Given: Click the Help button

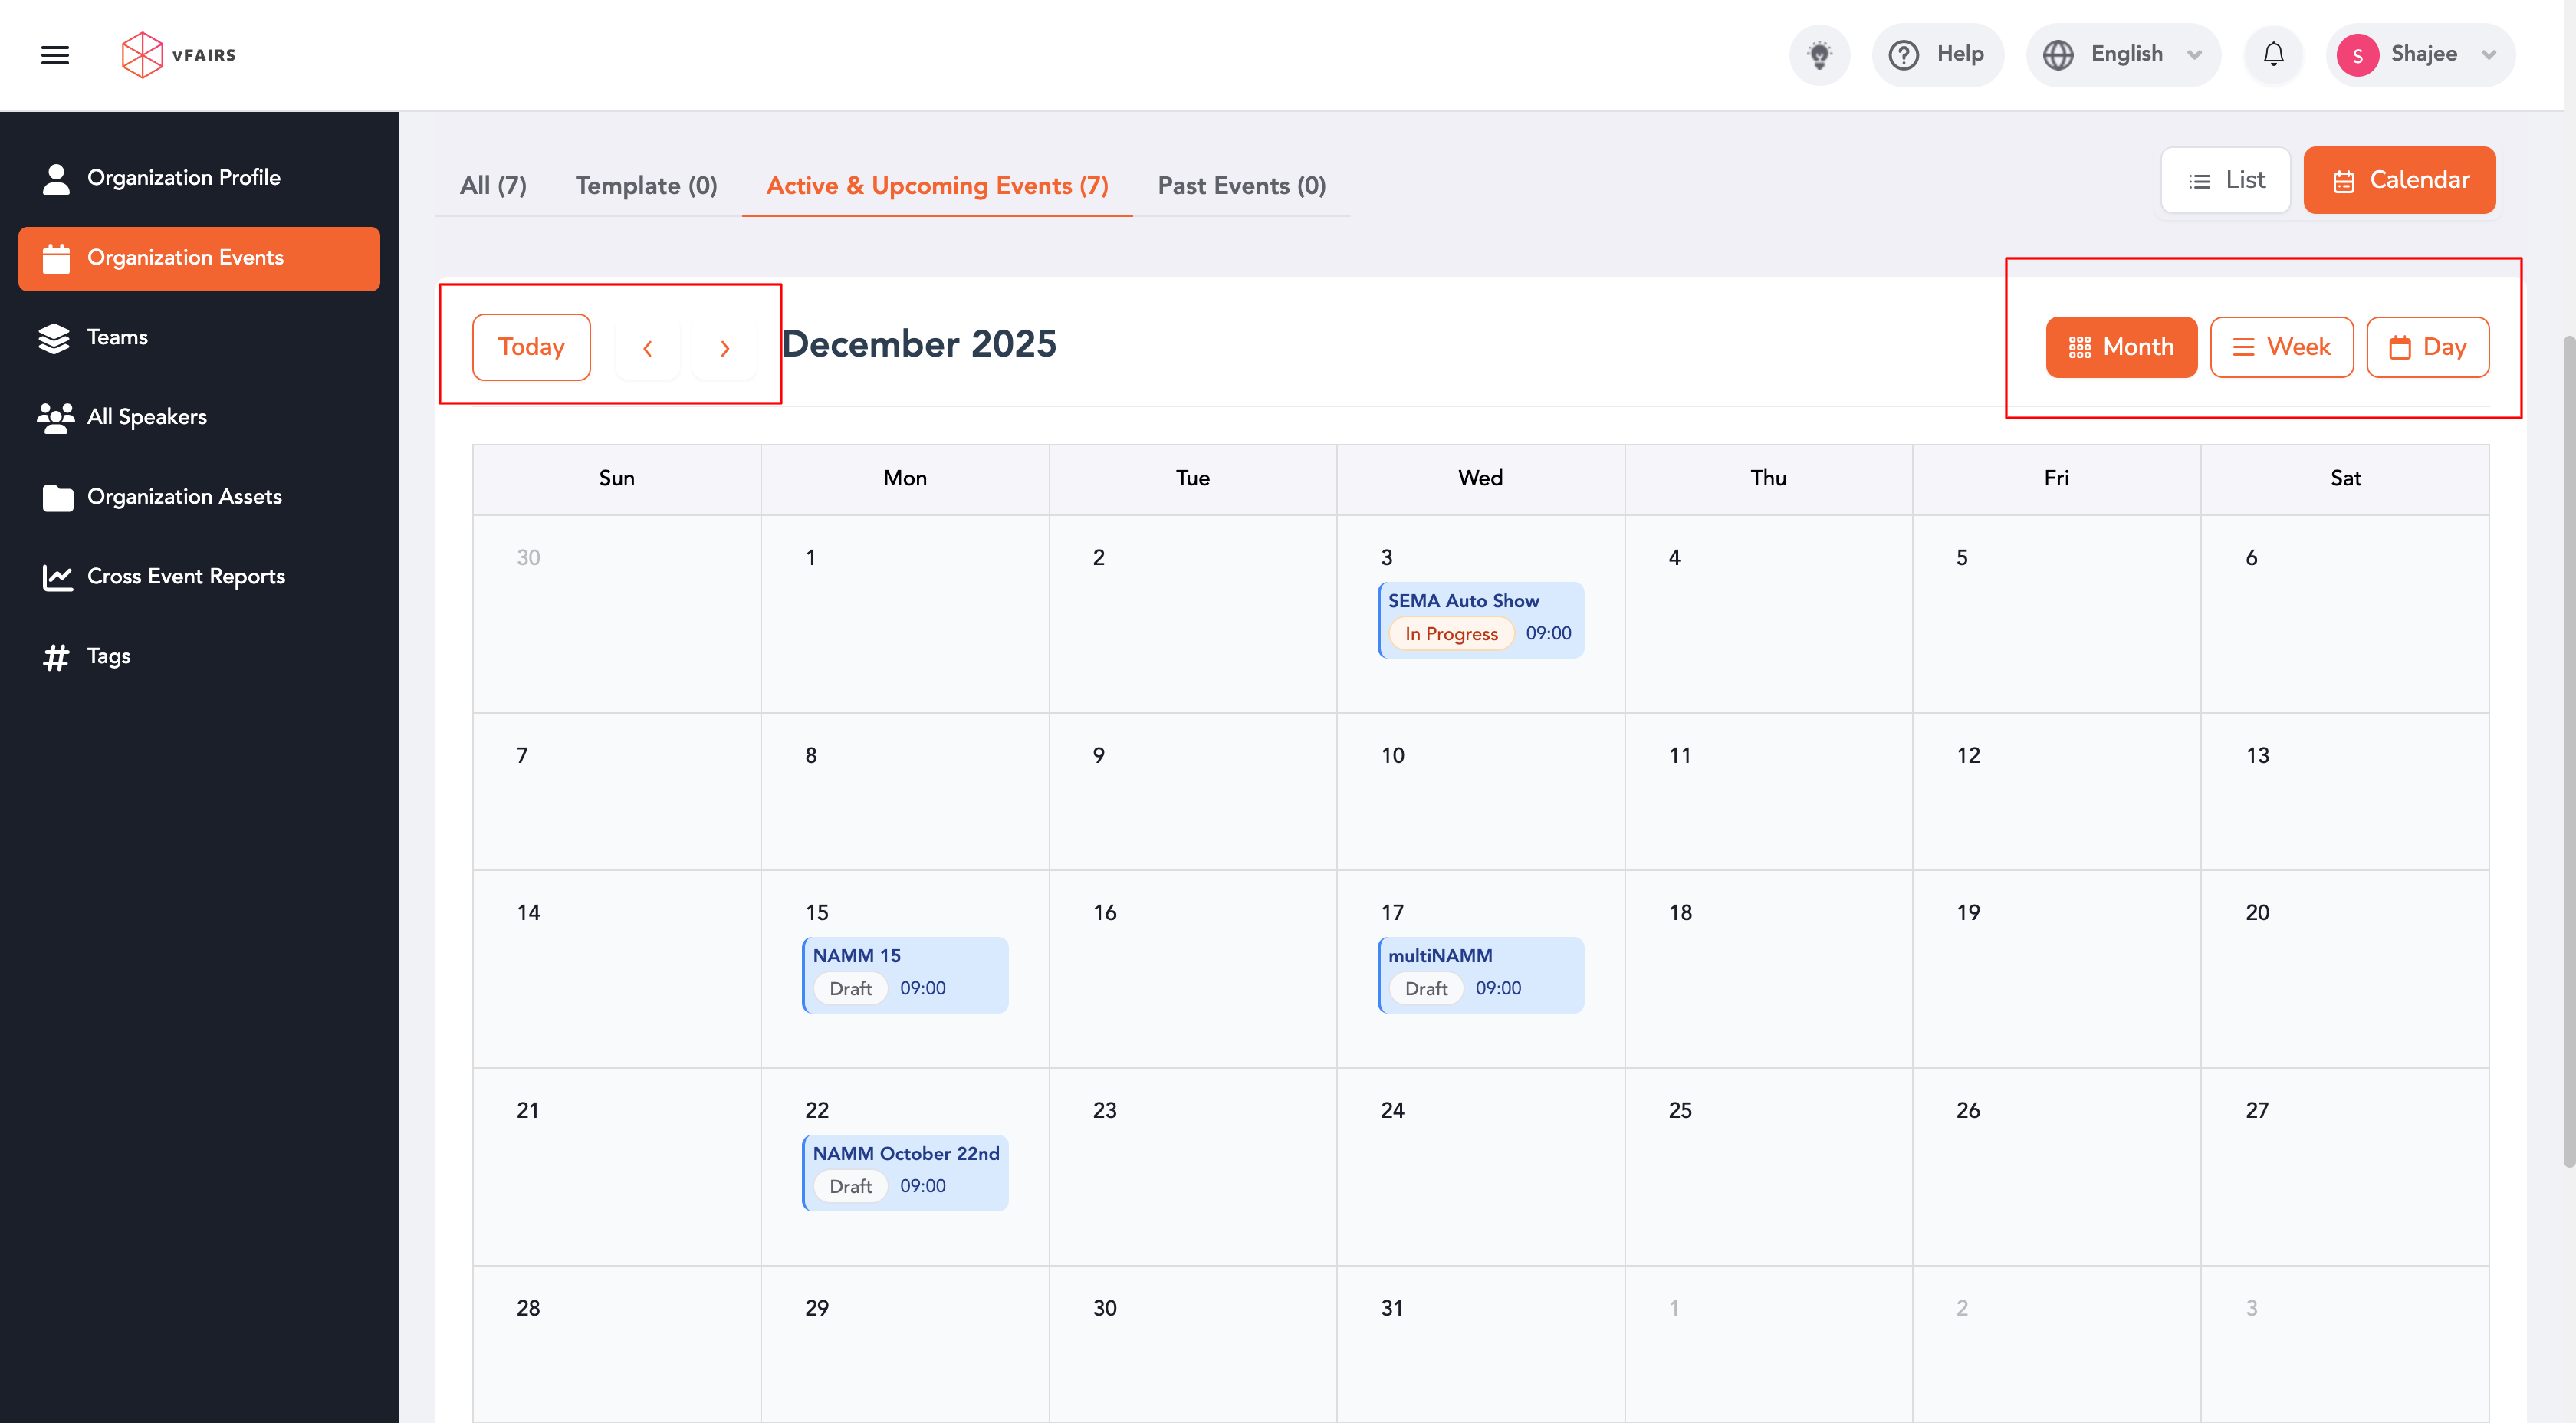Looking at the screenshot, I should [1937, 55].
